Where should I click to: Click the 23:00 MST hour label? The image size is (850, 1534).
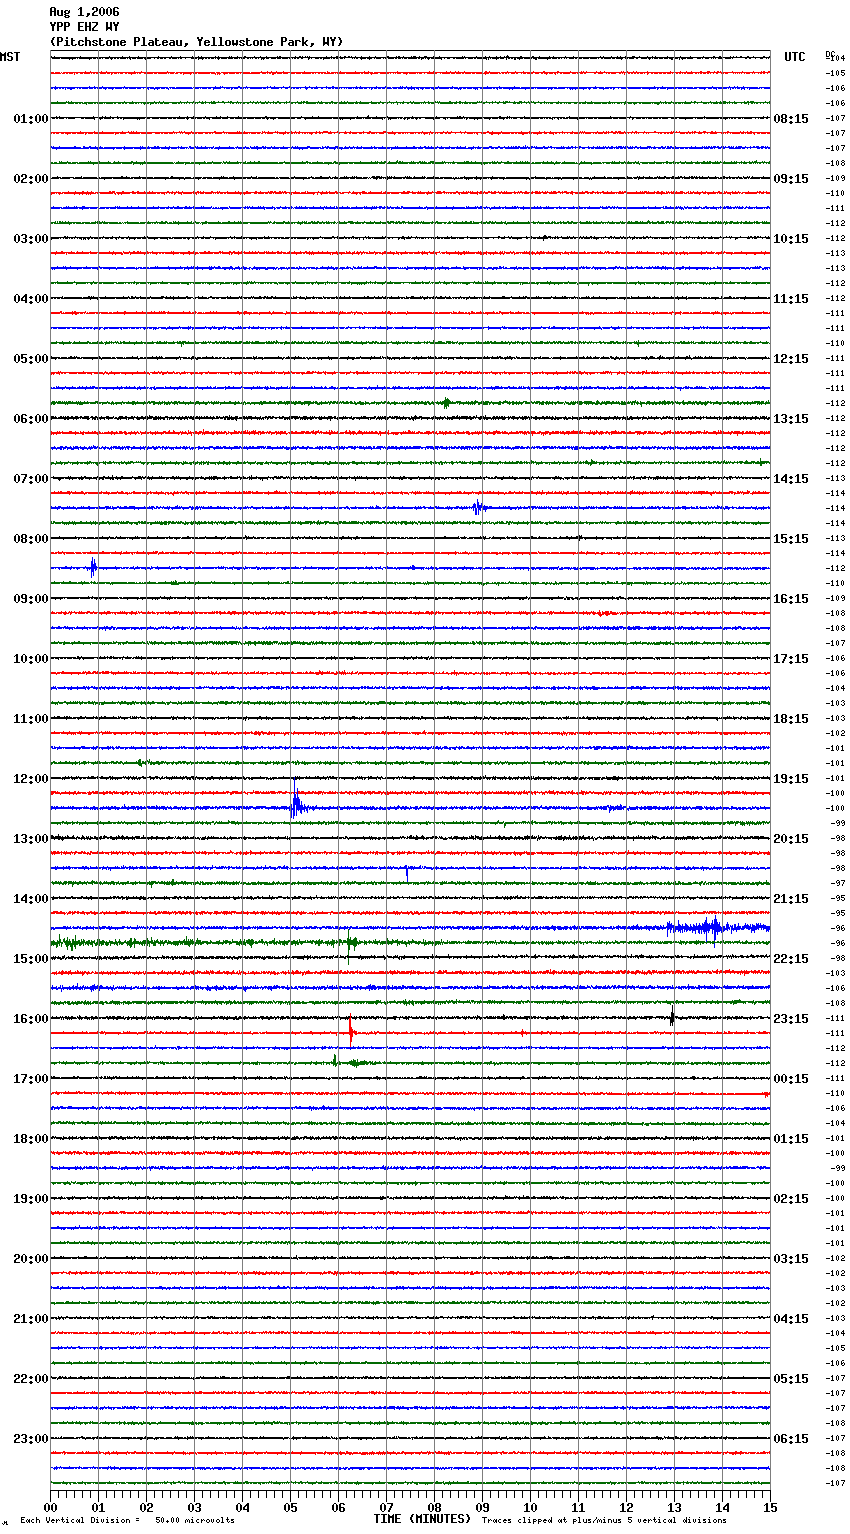click(x=31, y=1439)
